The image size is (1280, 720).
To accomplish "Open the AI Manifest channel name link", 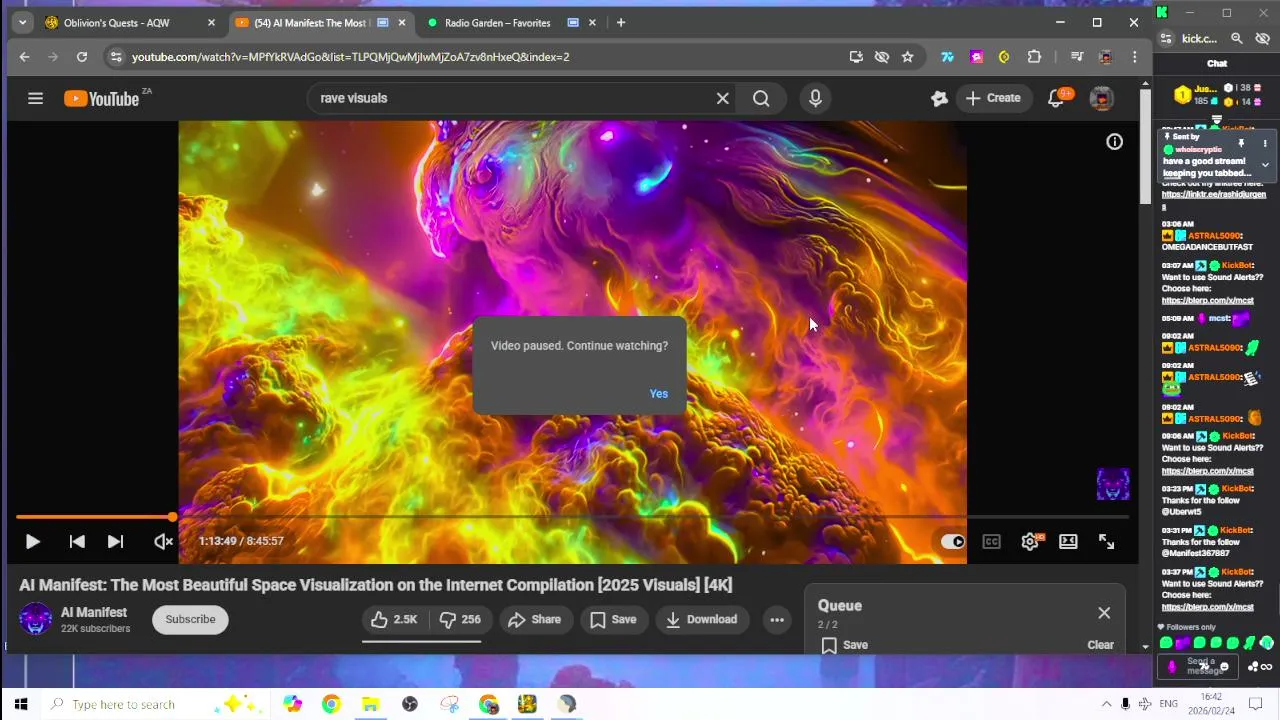I will [x=94, y=612].
